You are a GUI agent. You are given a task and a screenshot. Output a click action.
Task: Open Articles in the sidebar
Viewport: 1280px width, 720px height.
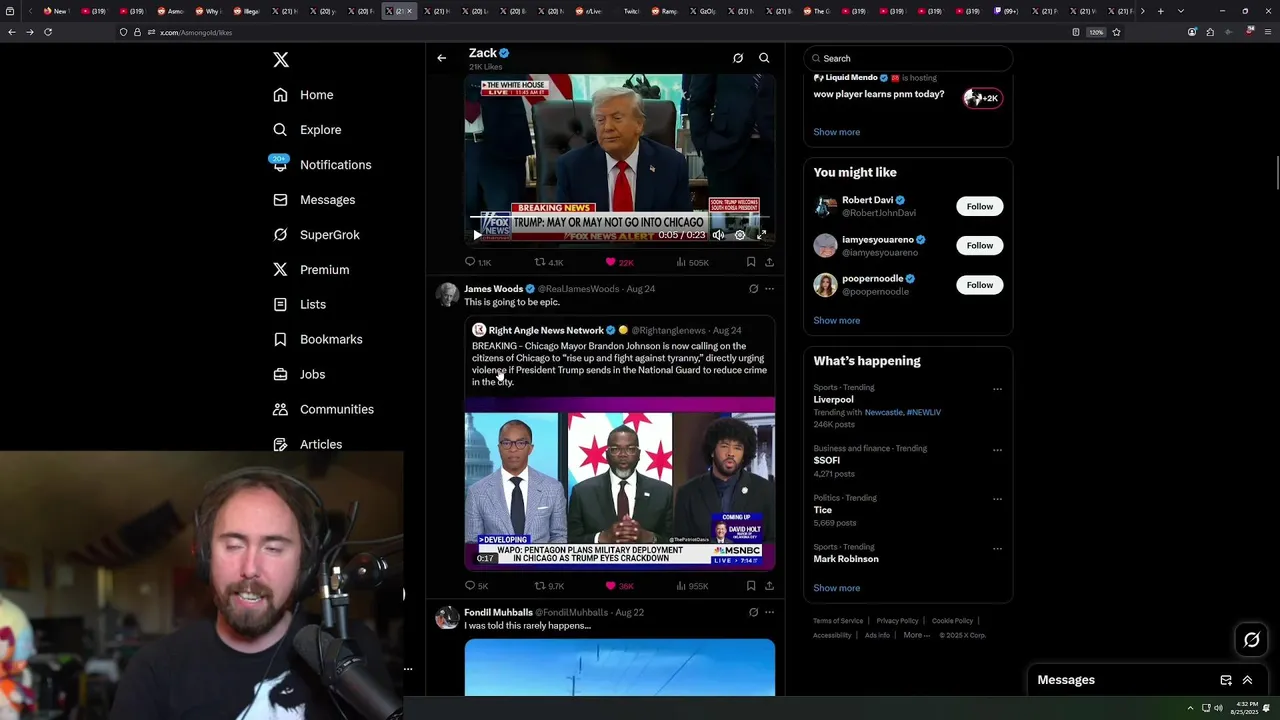307,444
